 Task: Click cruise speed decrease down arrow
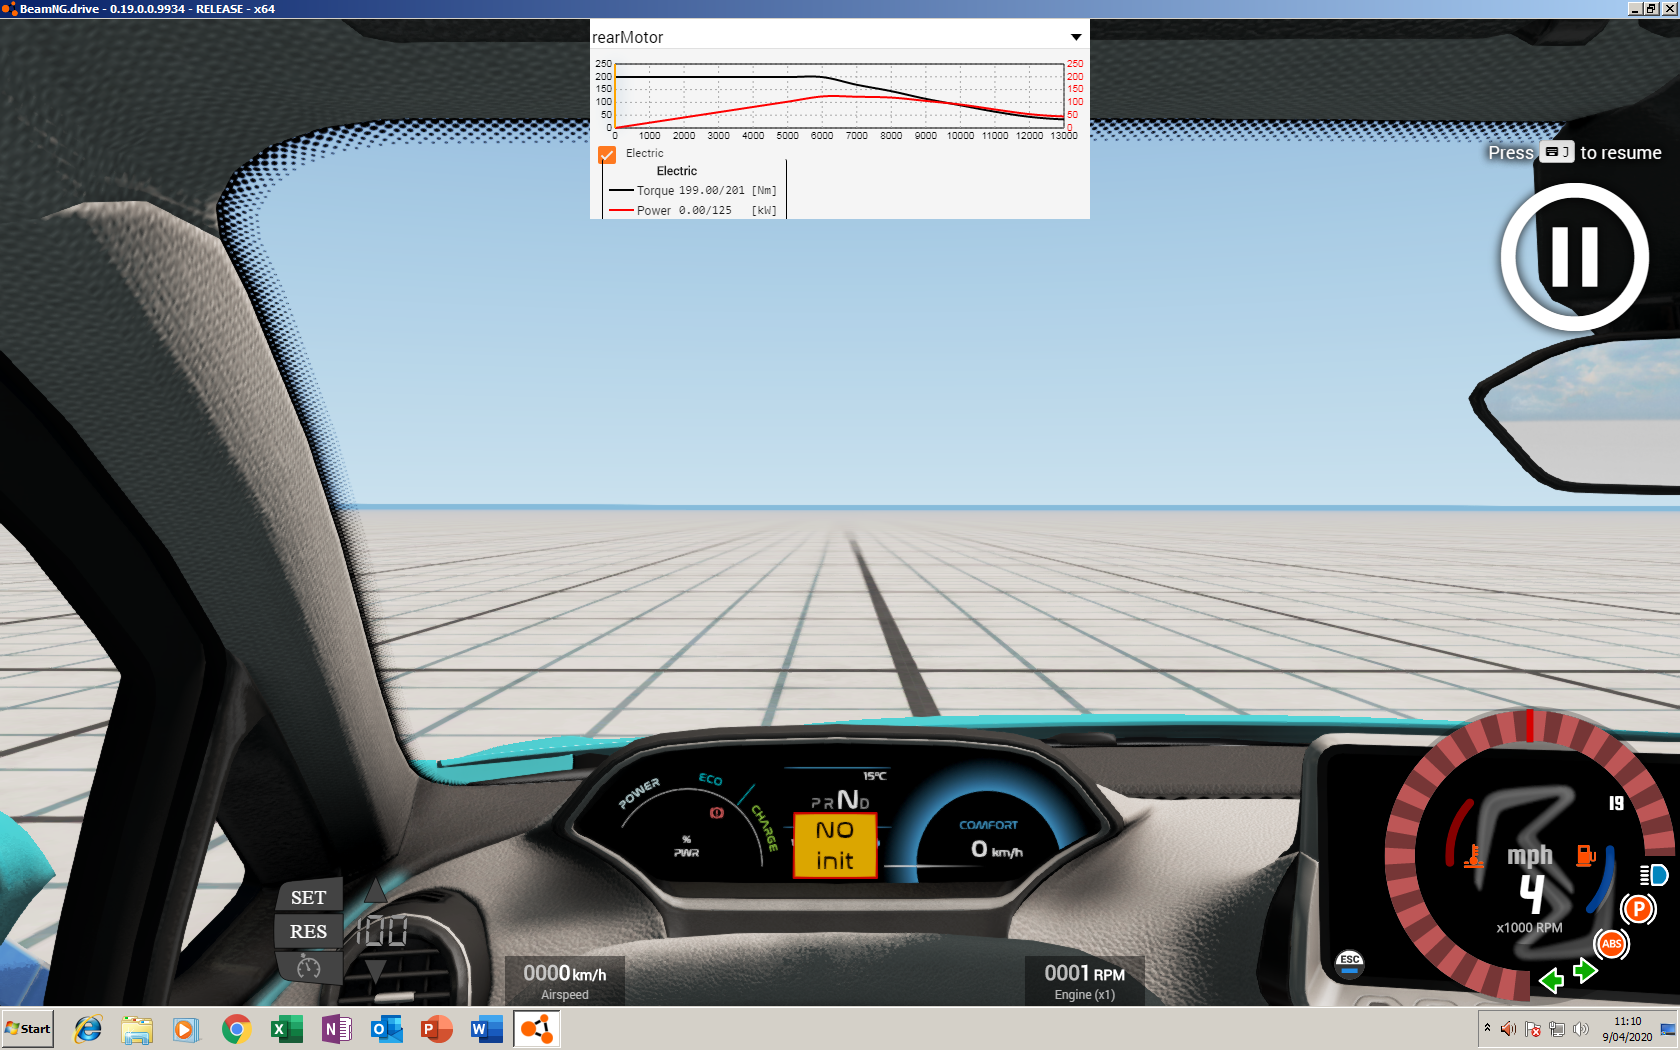(375, 970)
